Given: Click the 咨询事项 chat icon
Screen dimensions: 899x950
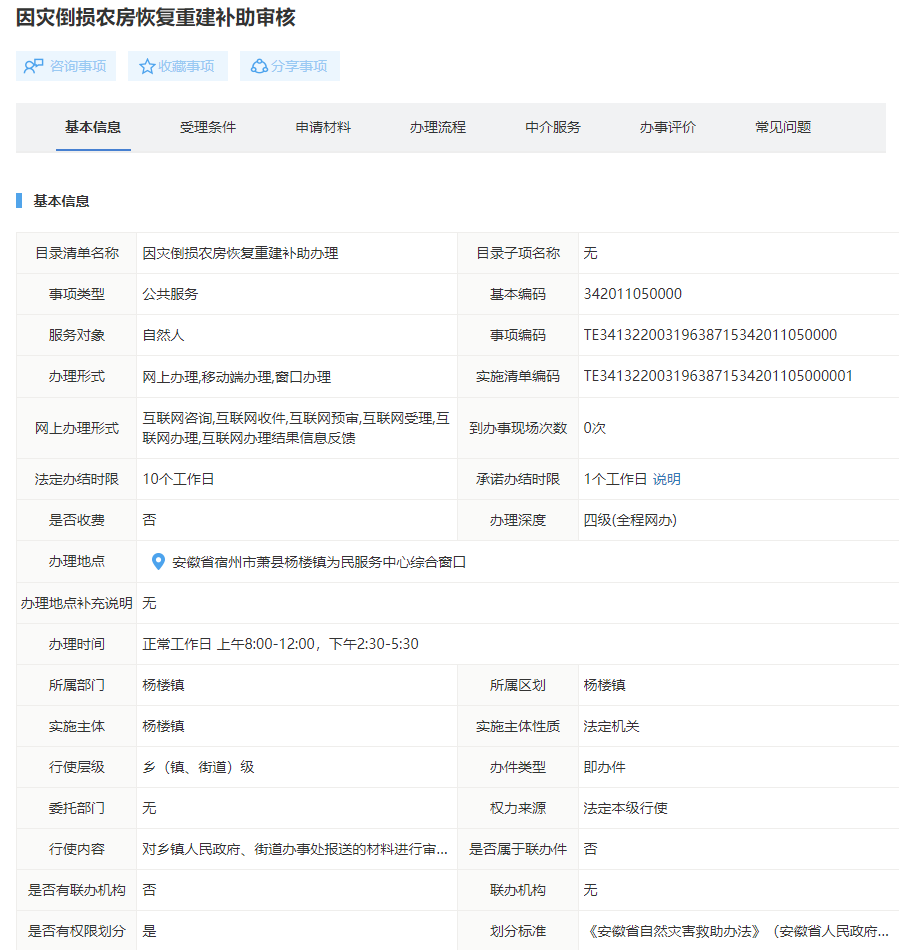Looking at the screenshot, I should [33, 66].
